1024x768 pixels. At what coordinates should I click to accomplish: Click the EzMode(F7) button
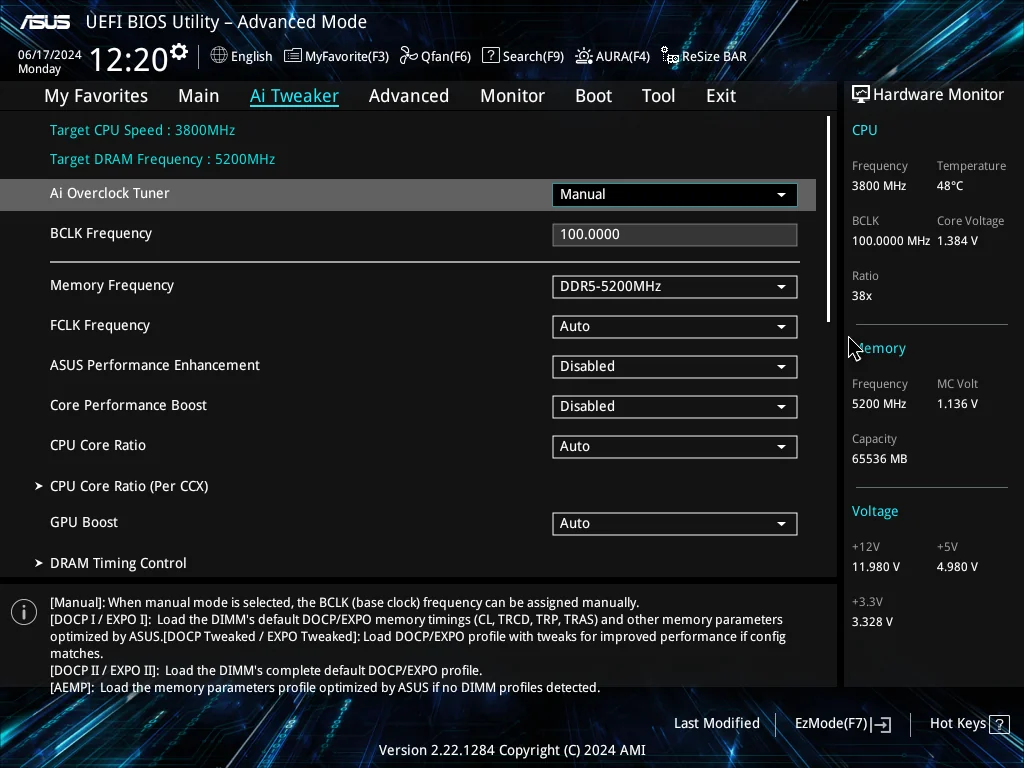842,724
